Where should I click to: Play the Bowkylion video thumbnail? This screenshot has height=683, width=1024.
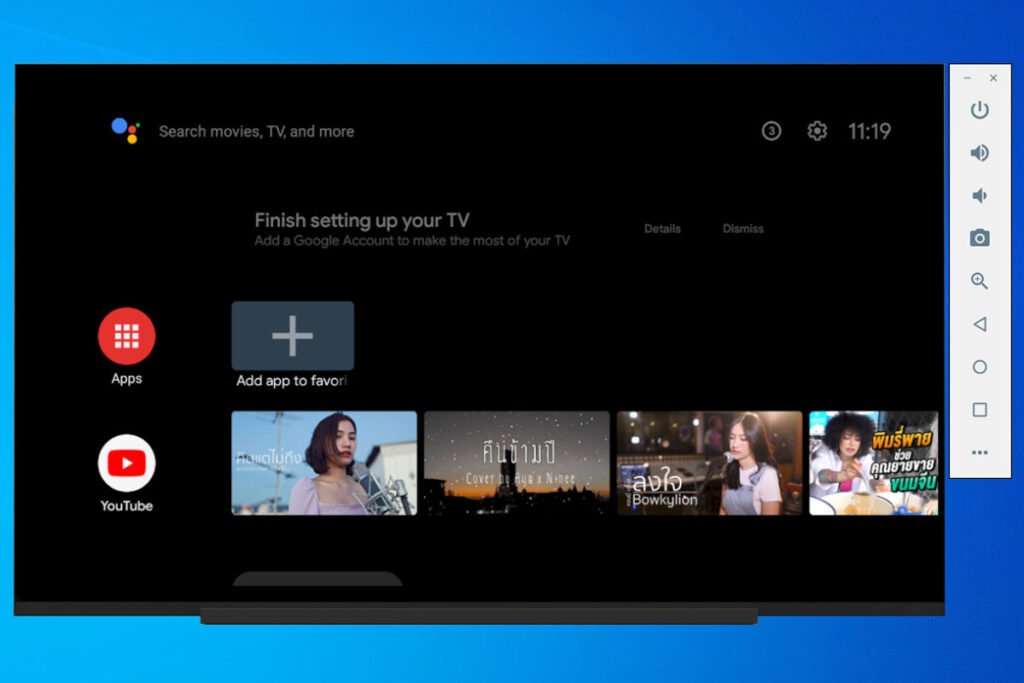point(709,463)
